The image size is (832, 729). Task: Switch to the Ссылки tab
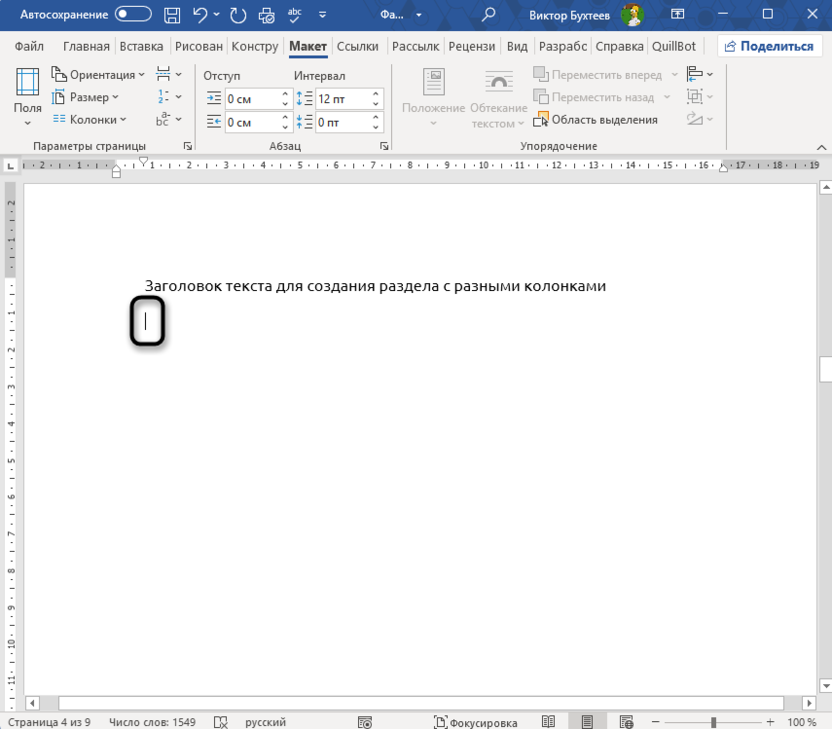[357, 47]
